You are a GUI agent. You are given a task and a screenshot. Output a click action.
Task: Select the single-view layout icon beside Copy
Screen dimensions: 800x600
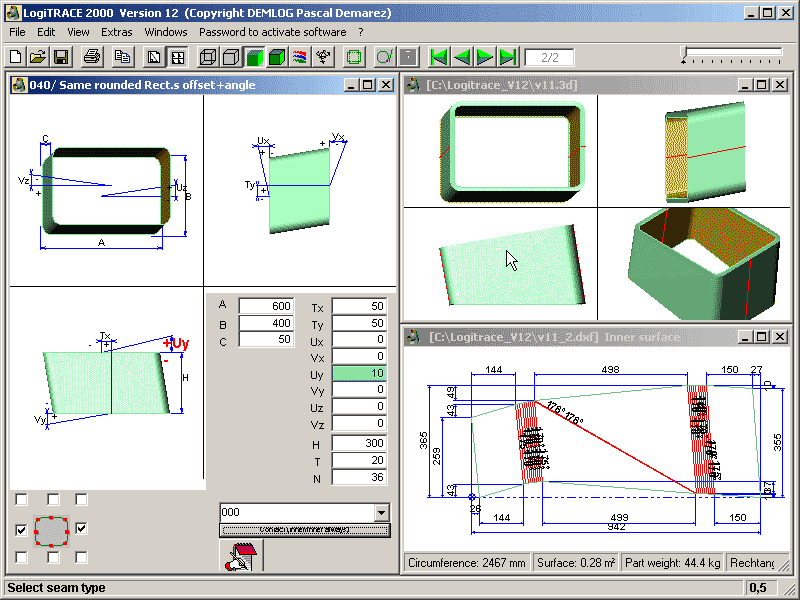tap(154, 57)
